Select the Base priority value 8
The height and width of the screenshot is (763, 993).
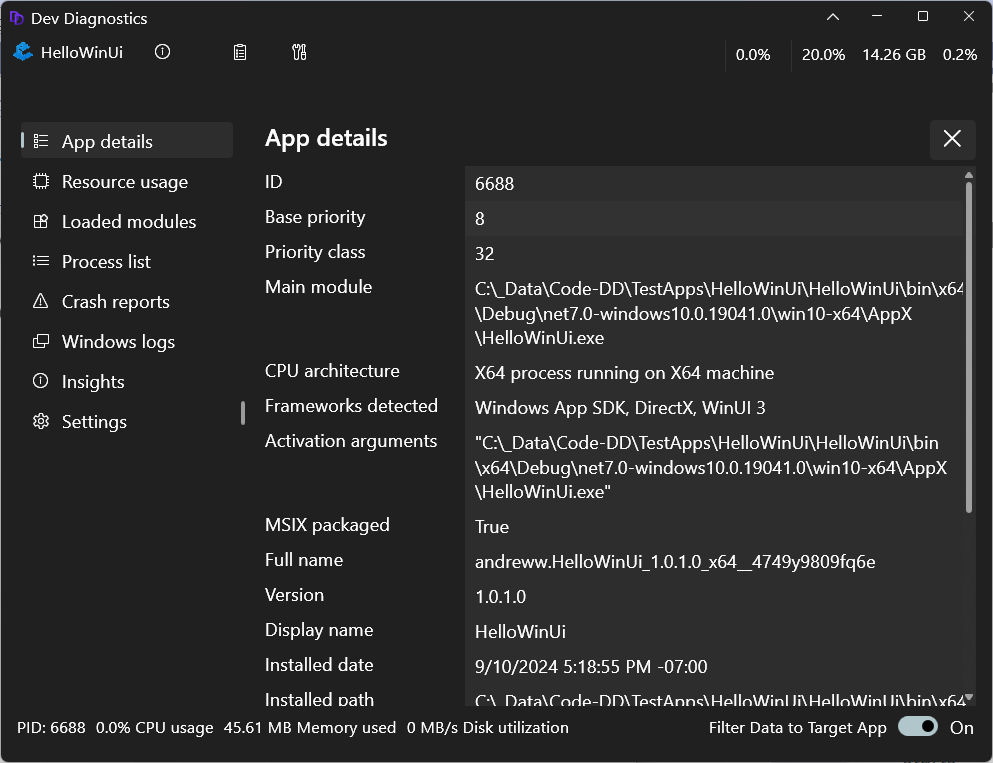479,218
